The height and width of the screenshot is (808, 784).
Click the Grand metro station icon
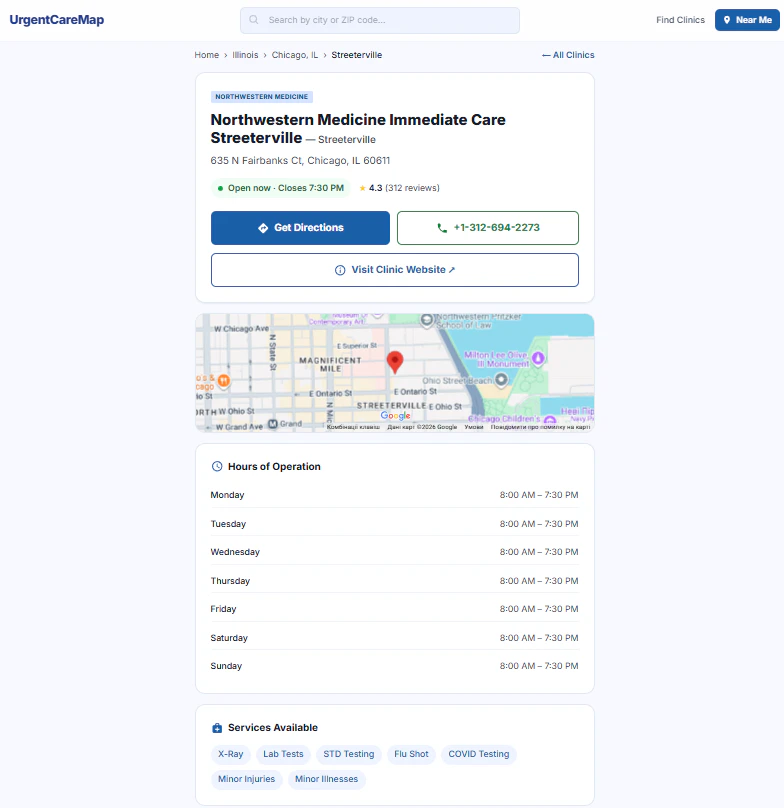273,424
